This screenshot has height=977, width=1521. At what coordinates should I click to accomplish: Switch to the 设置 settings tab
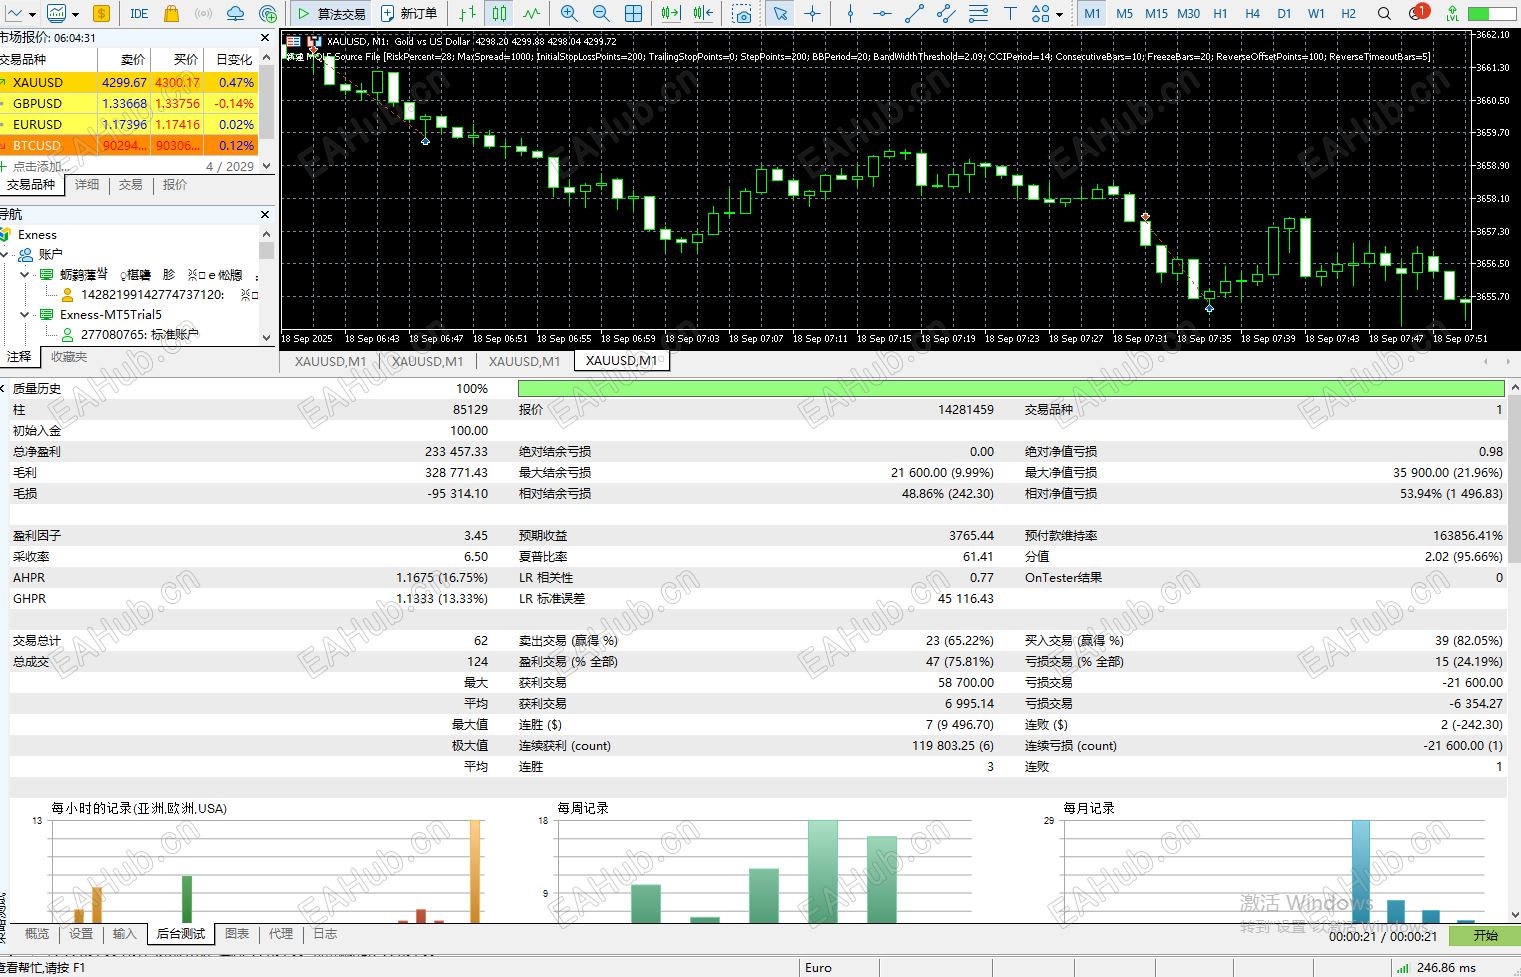81,934
